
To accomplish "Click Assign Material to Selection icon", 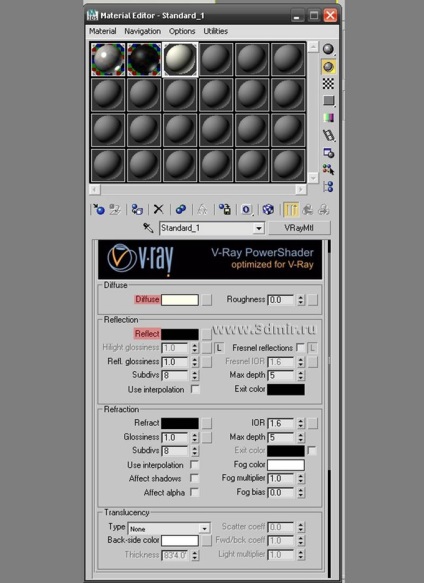I will click(137, 209).
